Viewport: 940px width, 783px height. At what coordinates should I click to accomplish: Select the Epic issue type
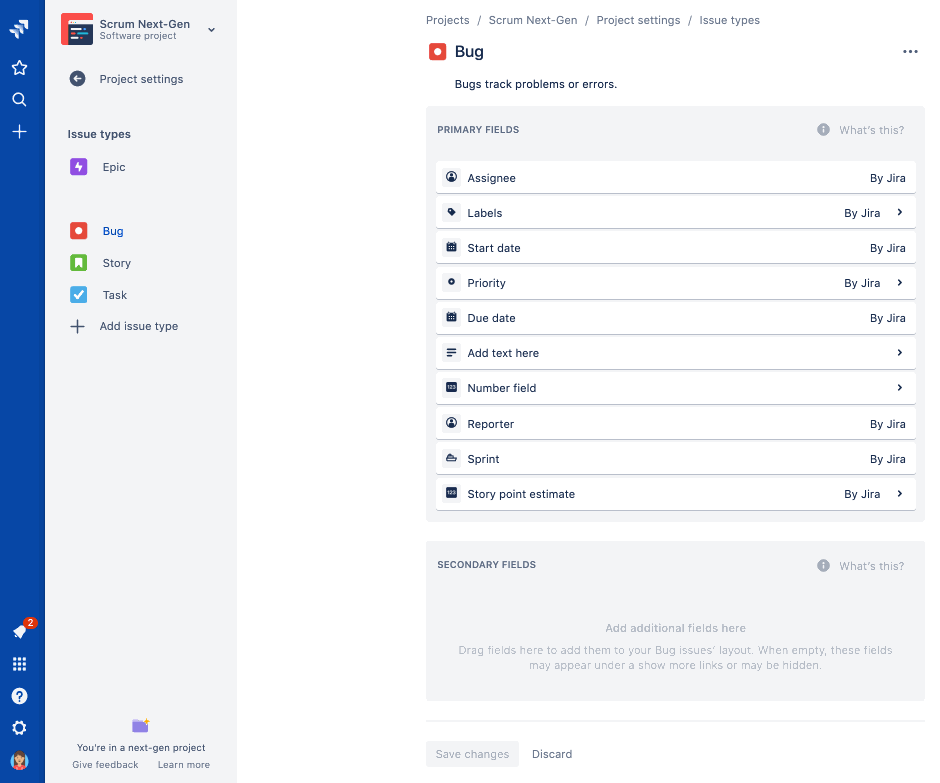click(114, 167)
